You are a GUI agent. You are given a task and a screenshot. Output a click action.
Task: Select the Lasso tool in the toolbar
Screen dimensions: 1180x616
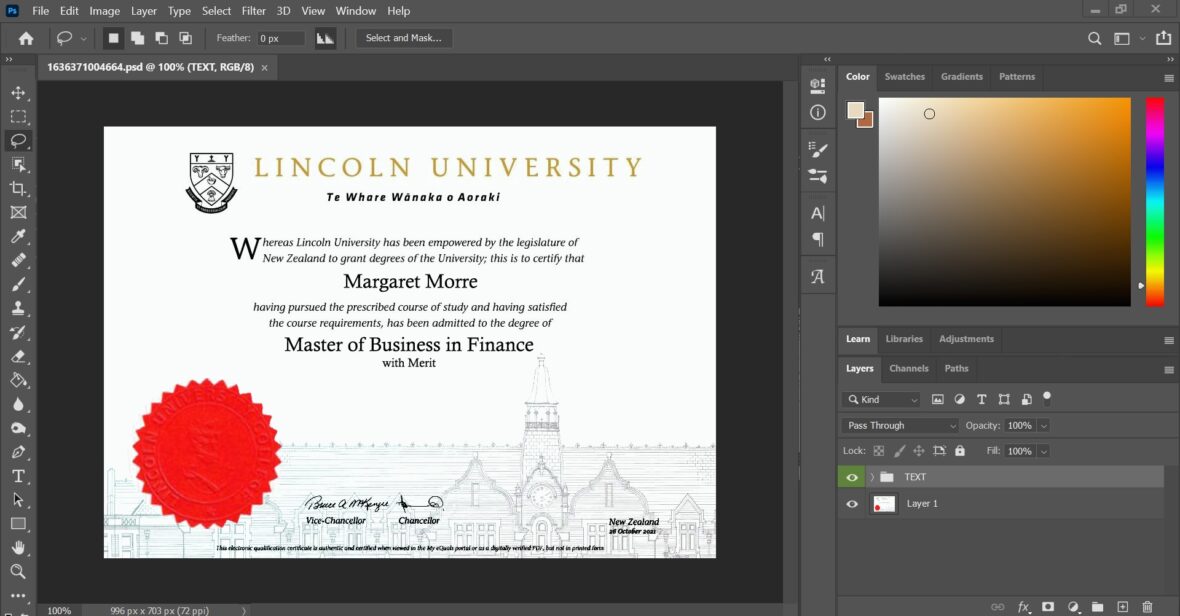point(21,140)
